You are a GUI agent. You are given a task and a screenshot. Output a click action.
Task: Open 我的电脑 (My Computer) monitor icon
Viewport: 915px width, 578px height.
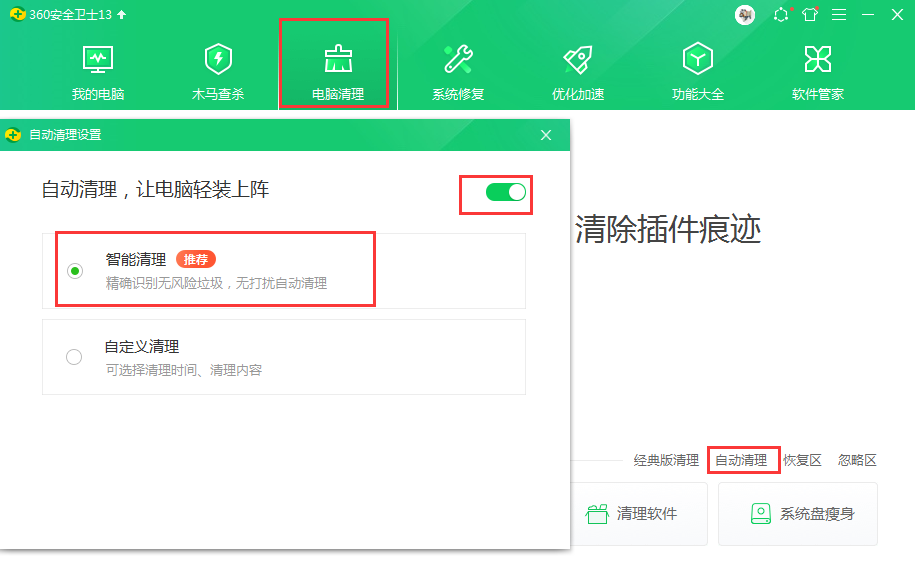(x=98, y=60)
